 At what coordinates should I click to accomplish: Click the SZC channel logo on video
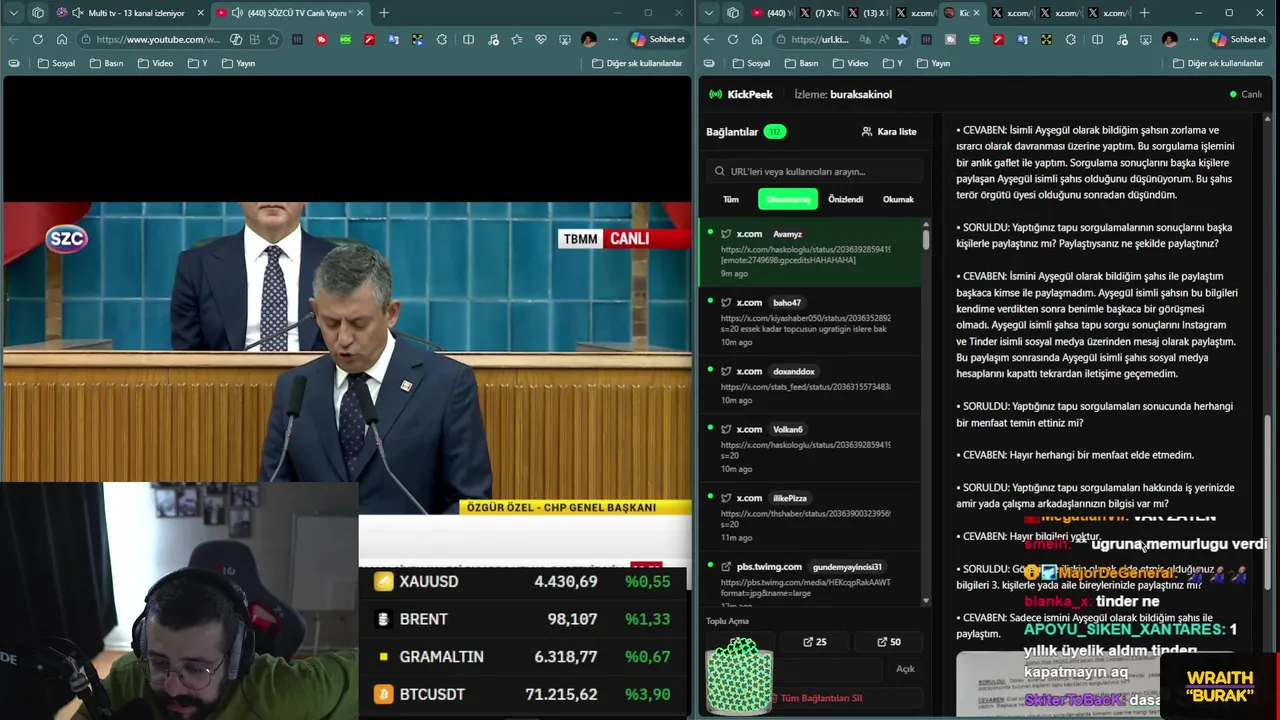(67, 239)
